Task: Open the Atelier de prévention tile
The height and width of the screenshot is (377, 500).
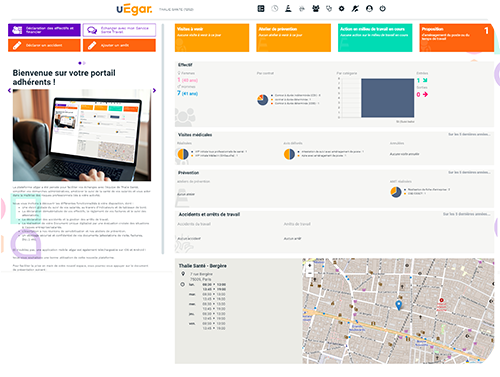Action: tap(294, 38)
